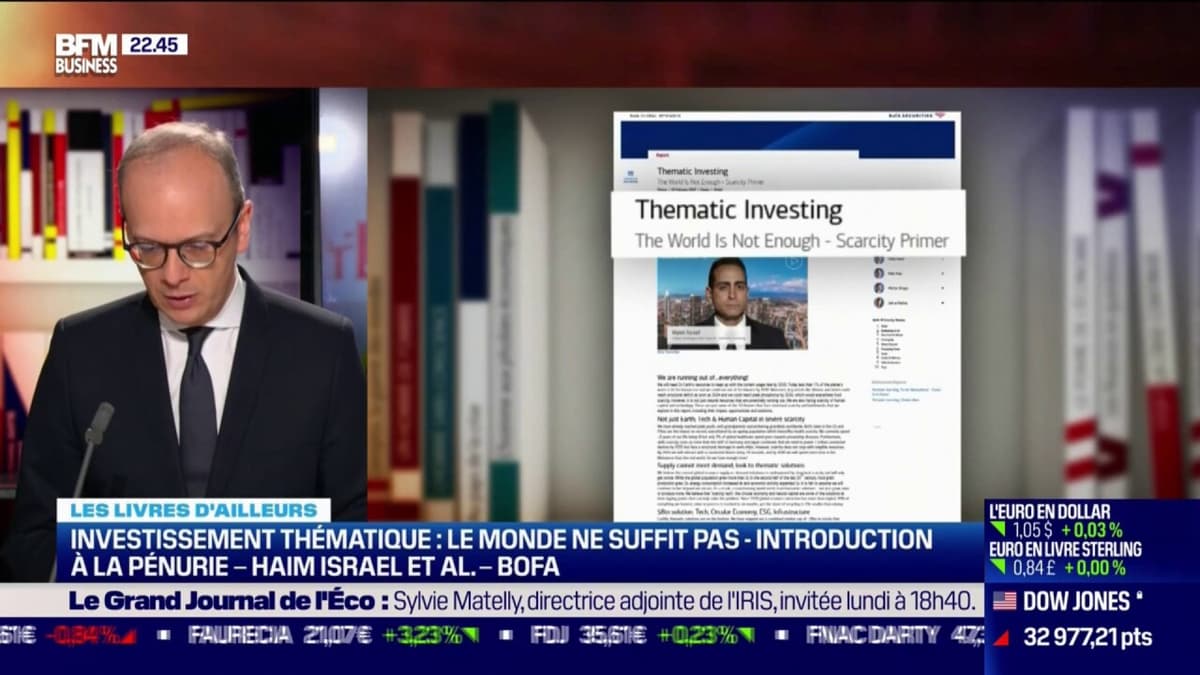Click the enlarged "Thematic Investing" title
This screenshot has width=1200, height=675.
pyautogui.click(x=739, y=210)
